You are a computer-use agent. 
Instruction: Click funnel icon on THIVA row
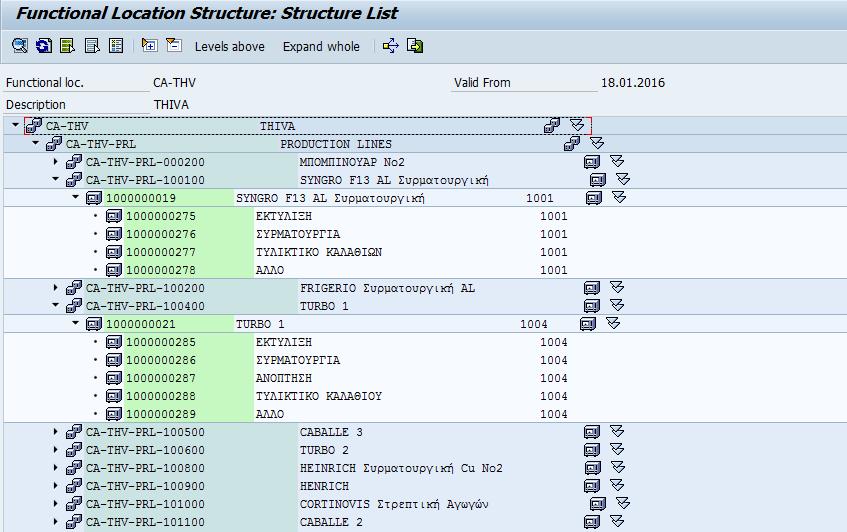coord(577,125)
